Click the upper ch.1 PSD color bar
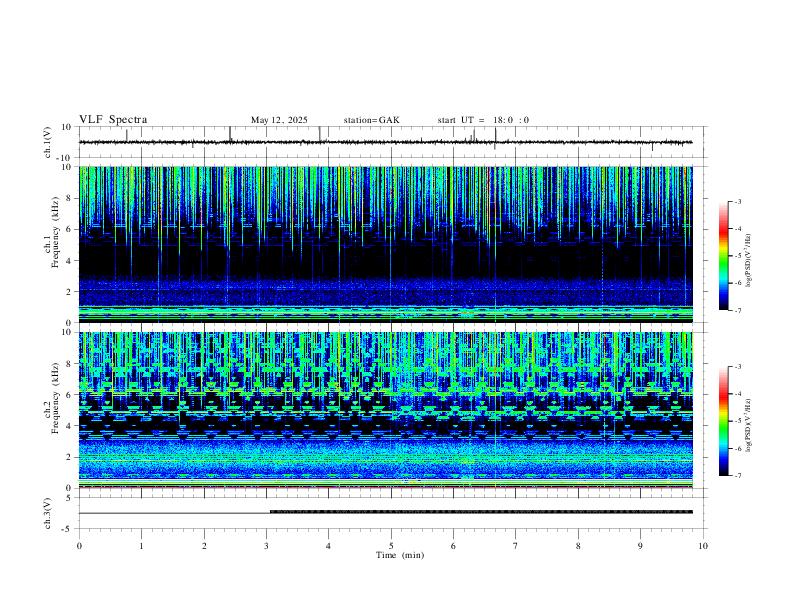 (x=723, y=256)
